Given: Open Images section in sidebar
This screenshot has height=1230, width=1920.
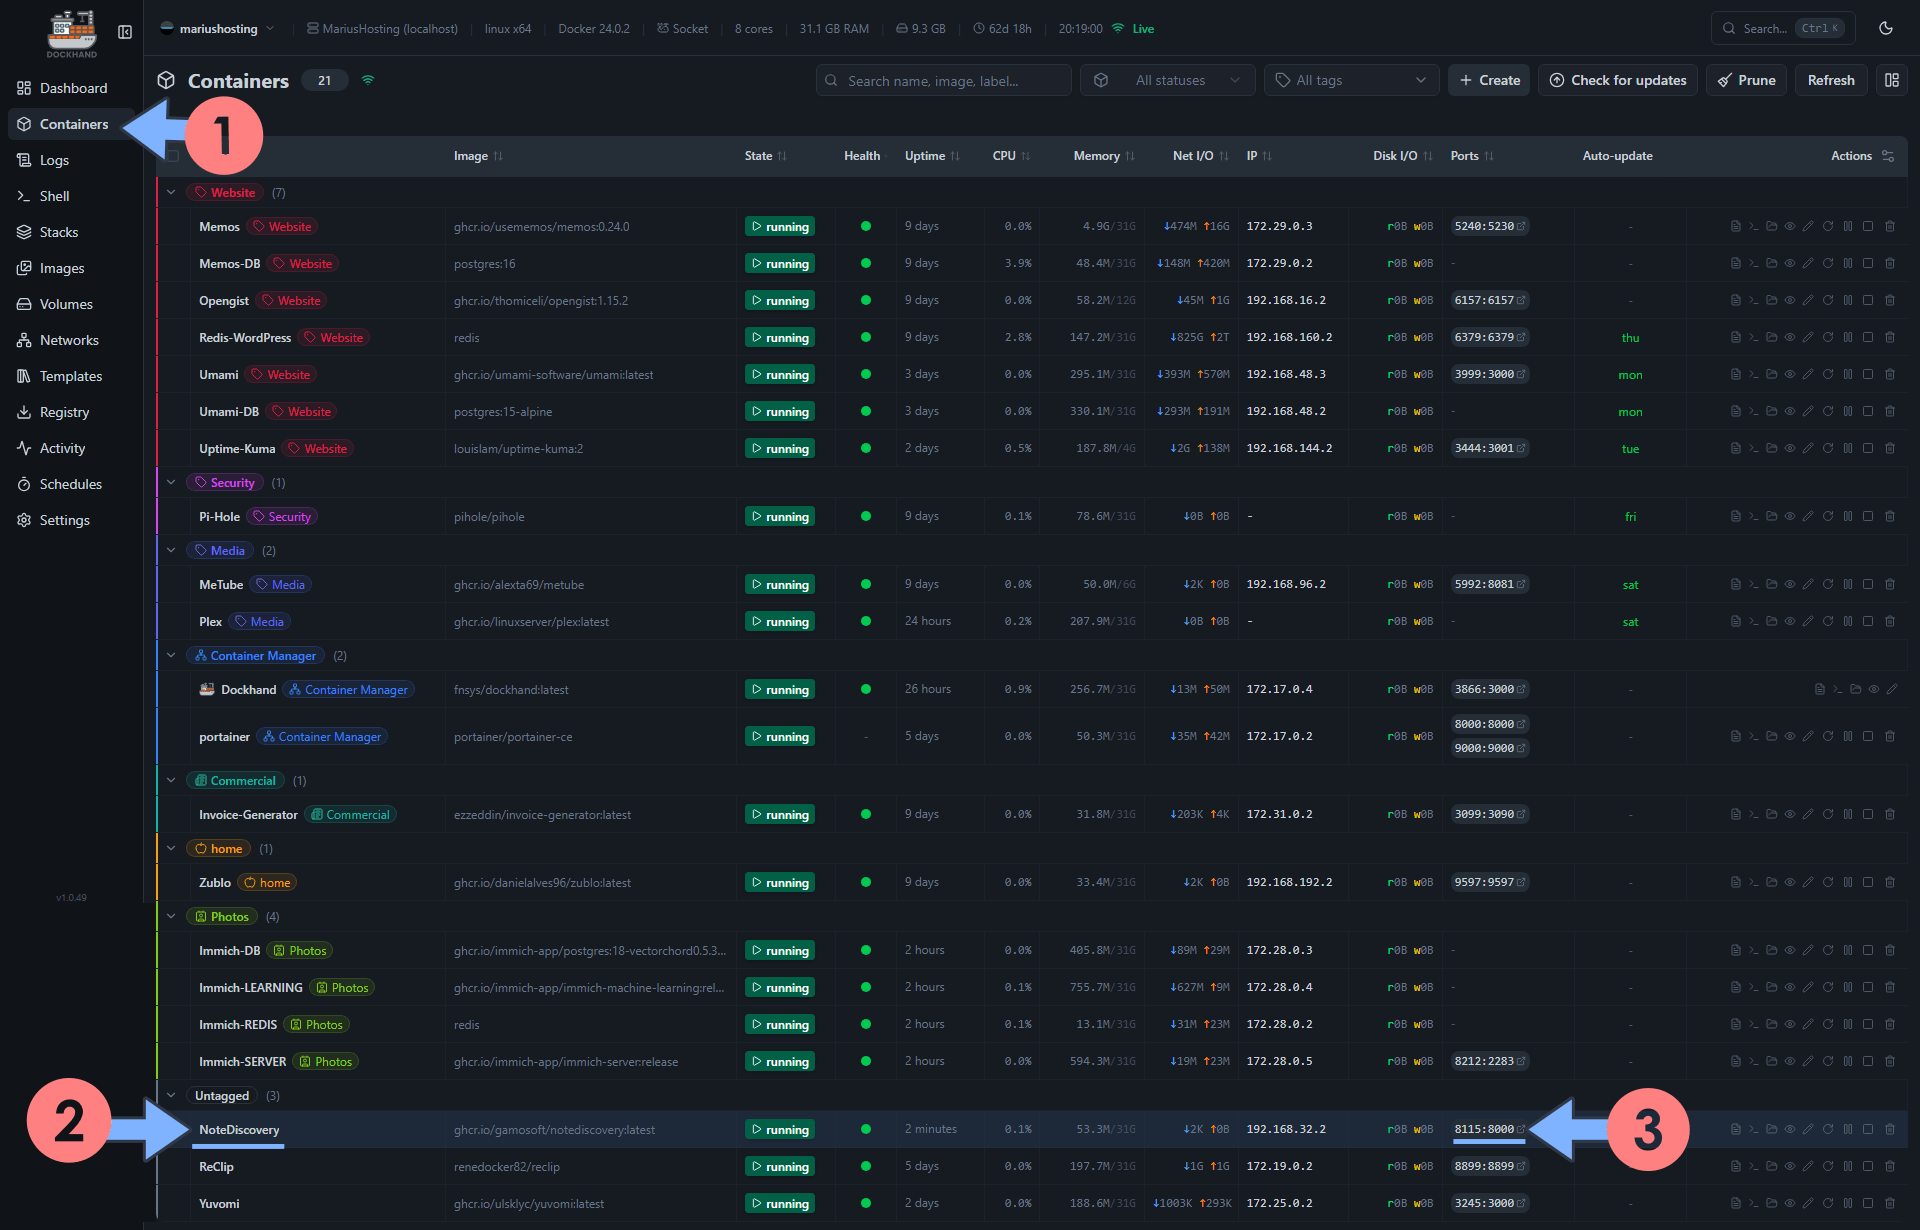Looking at the screenshot, I should 72,268.
